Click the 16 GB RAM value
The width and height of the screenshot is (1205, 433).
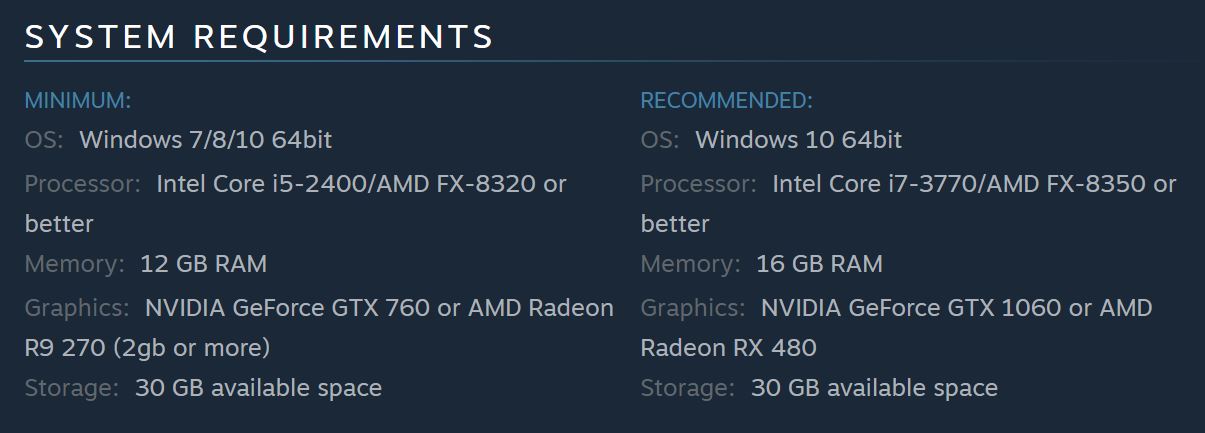pos(819,264)
